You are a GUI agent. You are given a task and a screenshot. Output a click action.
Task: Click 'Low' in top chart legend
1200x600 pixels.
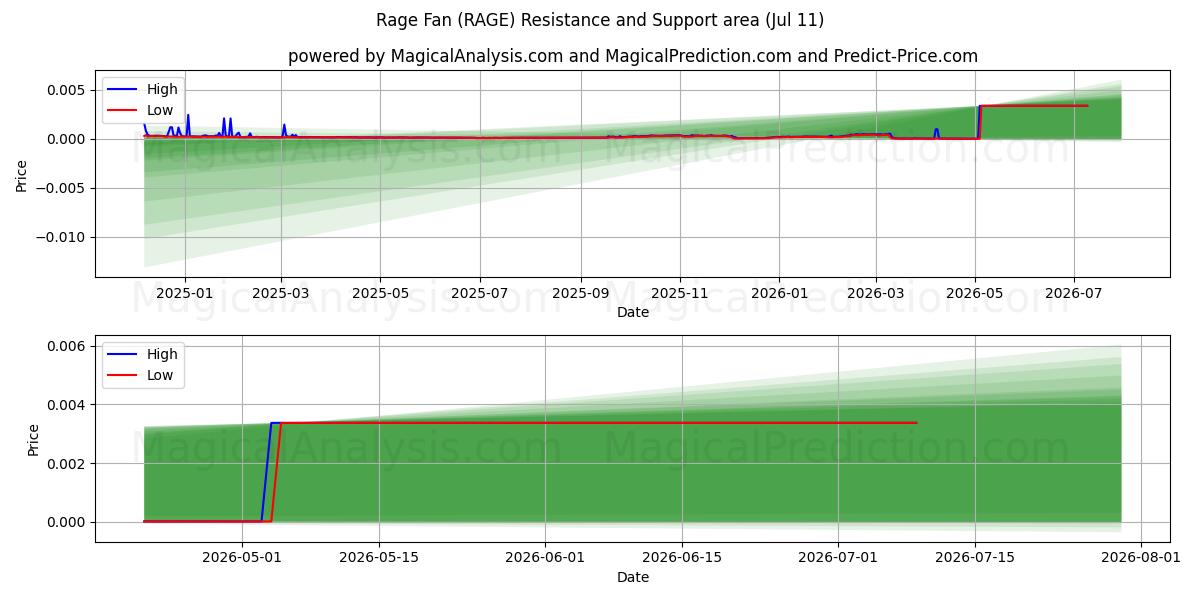point(160,110)
